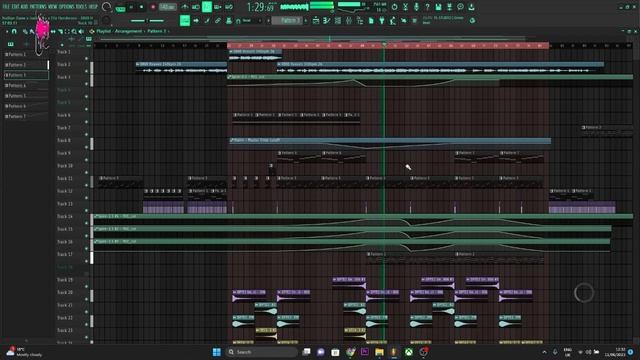Click the tempo tapper icon
This screenshot has height=360, width=640.
pos(393,20)
